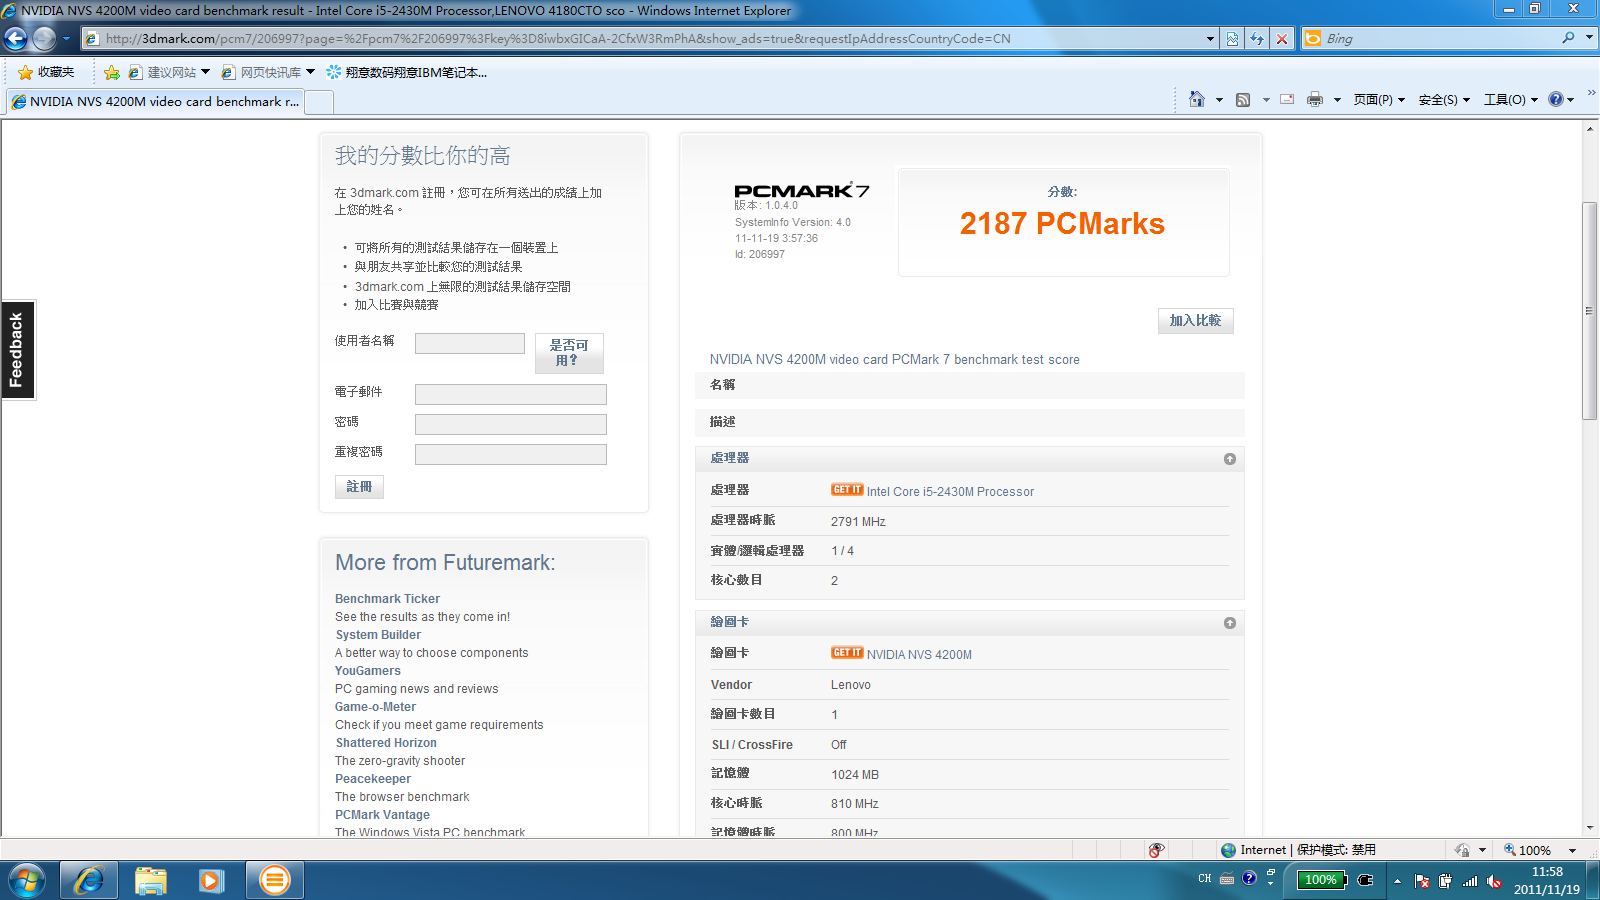Click the orange round app taskbar icon
This screenshot has height=900, width=1600.
274,880
